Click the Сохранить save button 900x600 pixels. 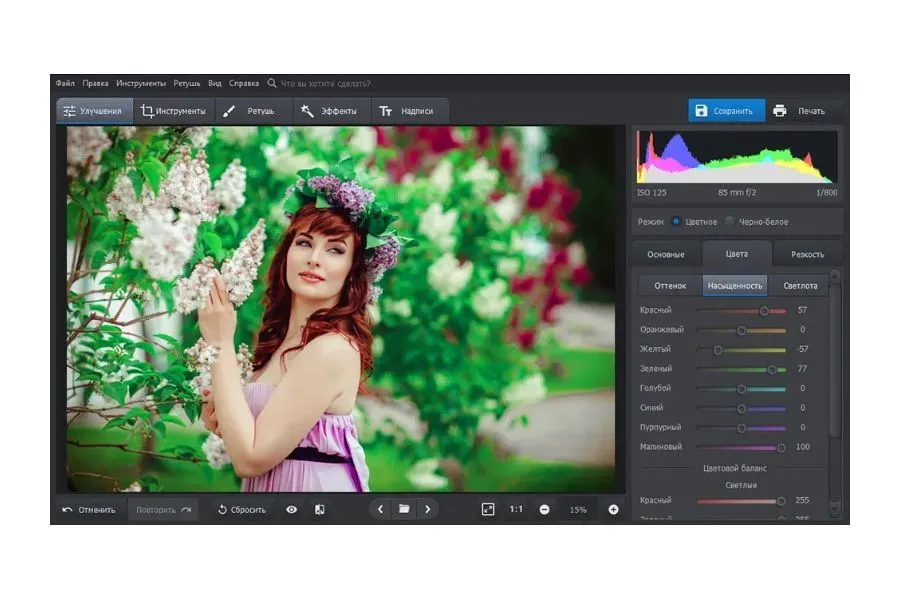click(x=726, y=111)
